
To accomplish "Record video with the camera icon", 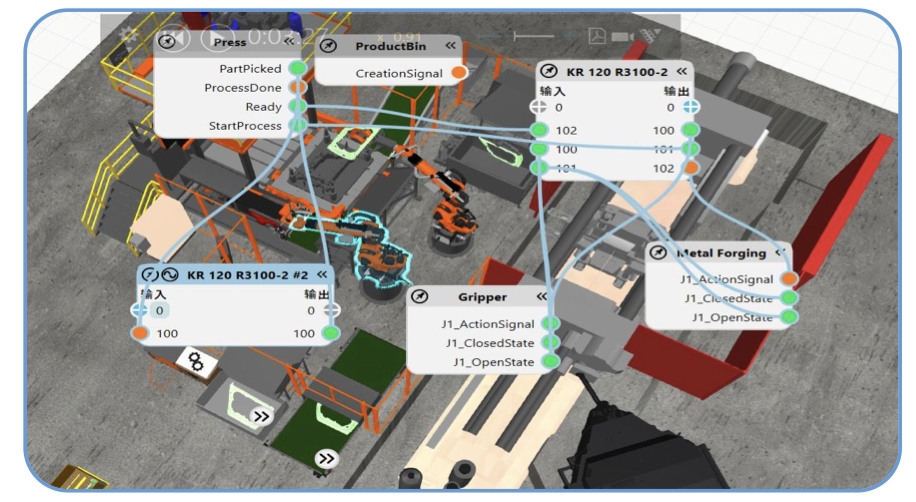I will coord(622,37).
